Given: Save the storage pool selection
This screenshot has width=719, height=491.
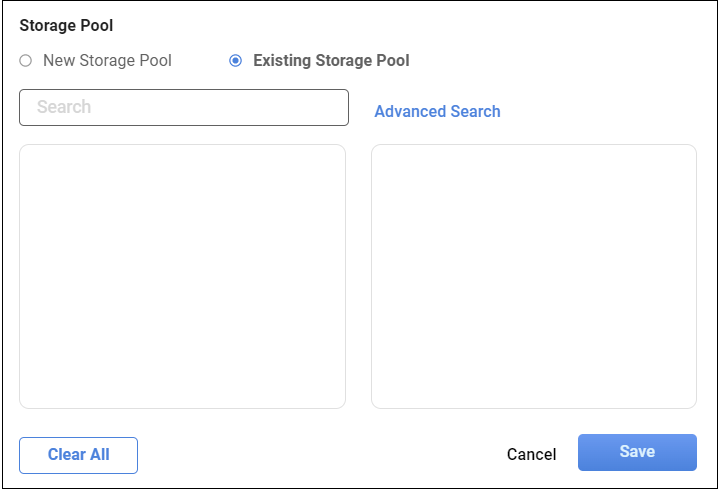Looking at the screenshot, I should [637, 452].
